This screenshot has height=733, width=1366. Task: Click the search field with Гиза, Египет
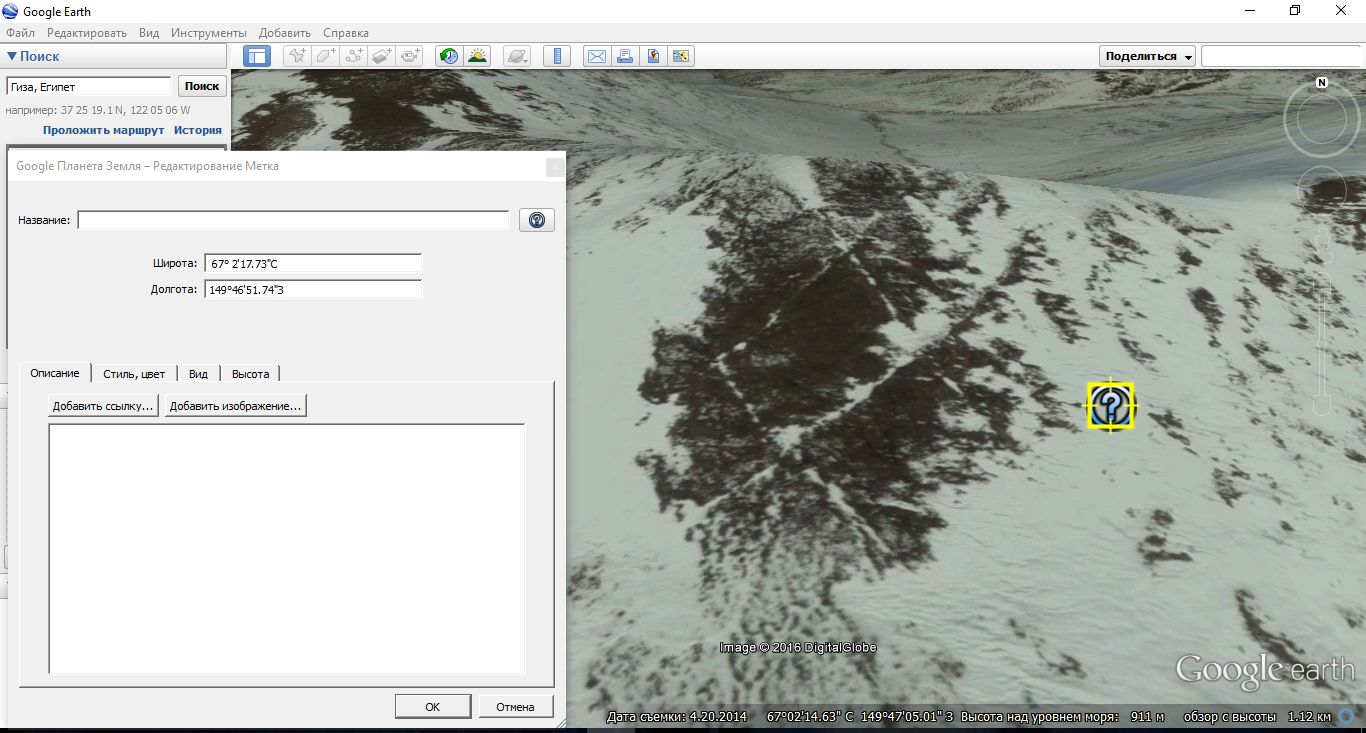click(x=89, y=87)
